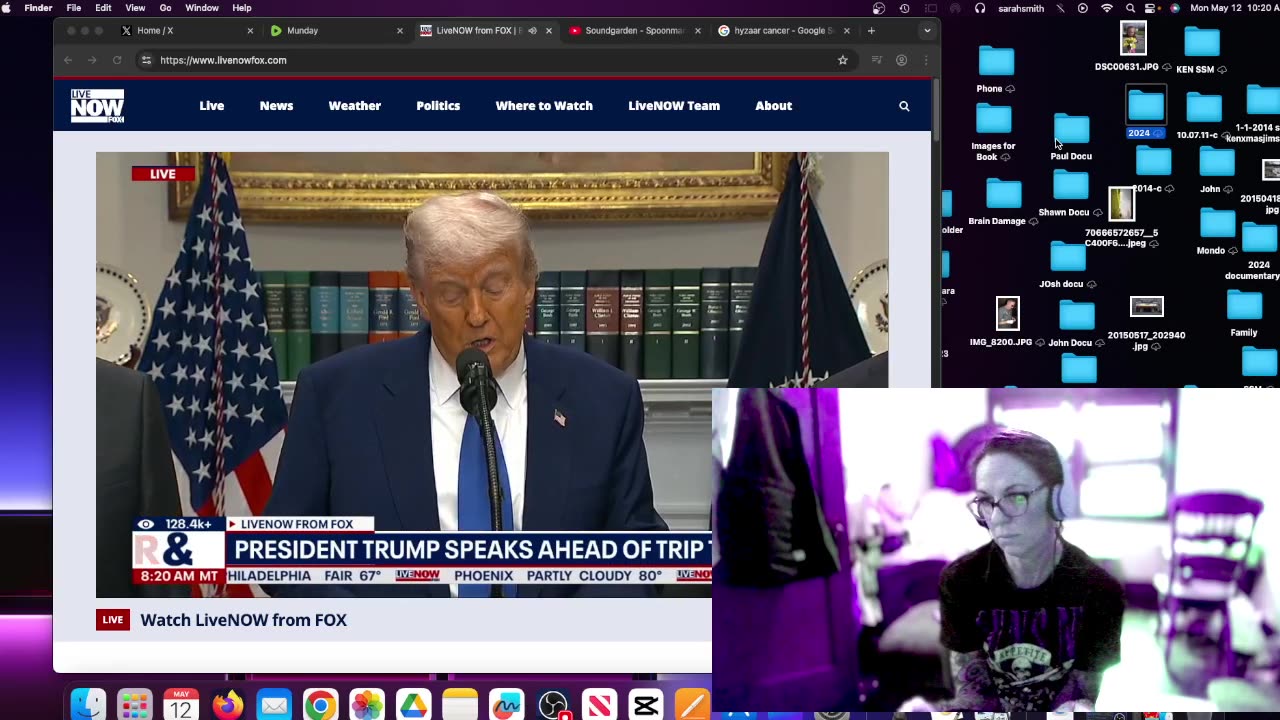Expand Chrome tab search dropdown
This screenshot has height=720, width=1280.
[927, 31]
